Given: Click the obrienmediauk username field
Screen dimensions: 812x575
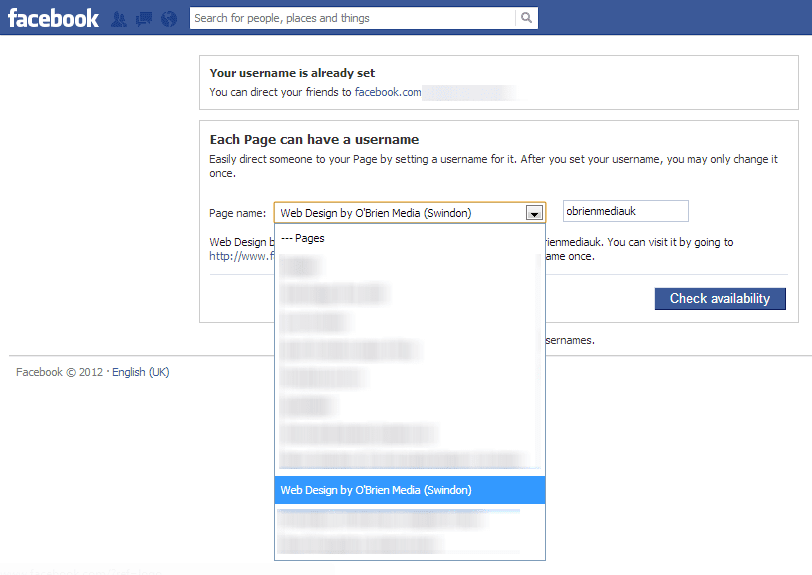Looking at the screenshot, I should click(626, 211).
